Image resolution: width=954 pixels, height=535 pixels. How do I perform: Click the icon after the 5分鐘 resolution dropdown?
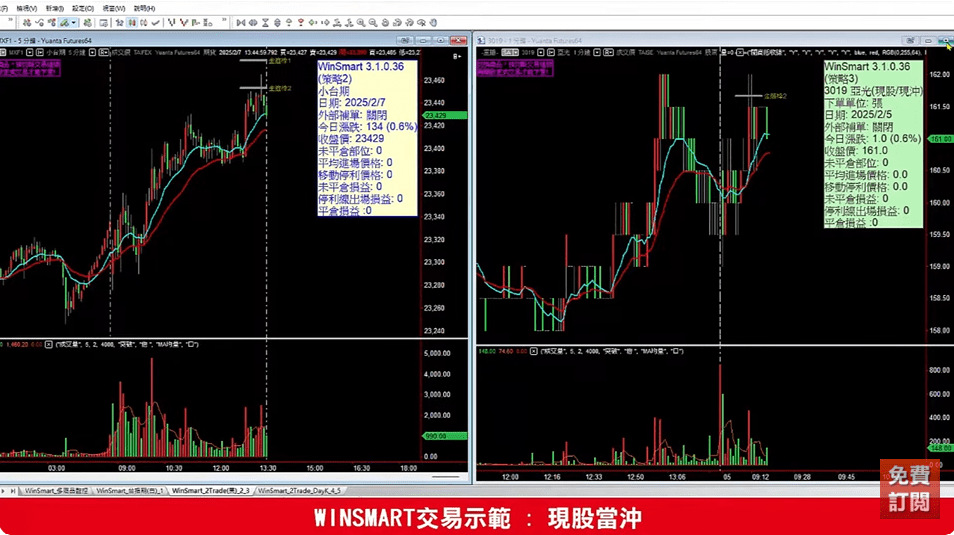tap(103, 53)
